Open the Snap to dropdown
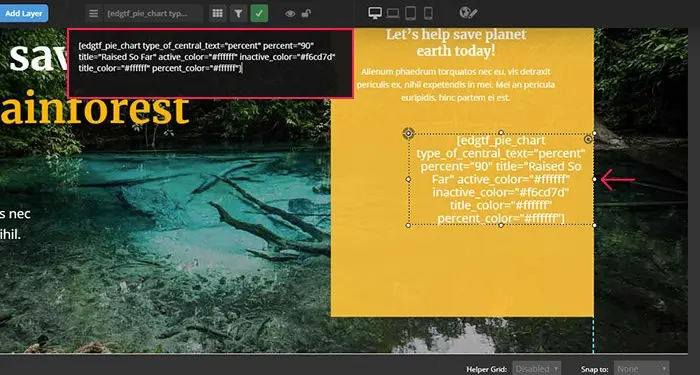700x375 pixels. (x=642, y=369)
